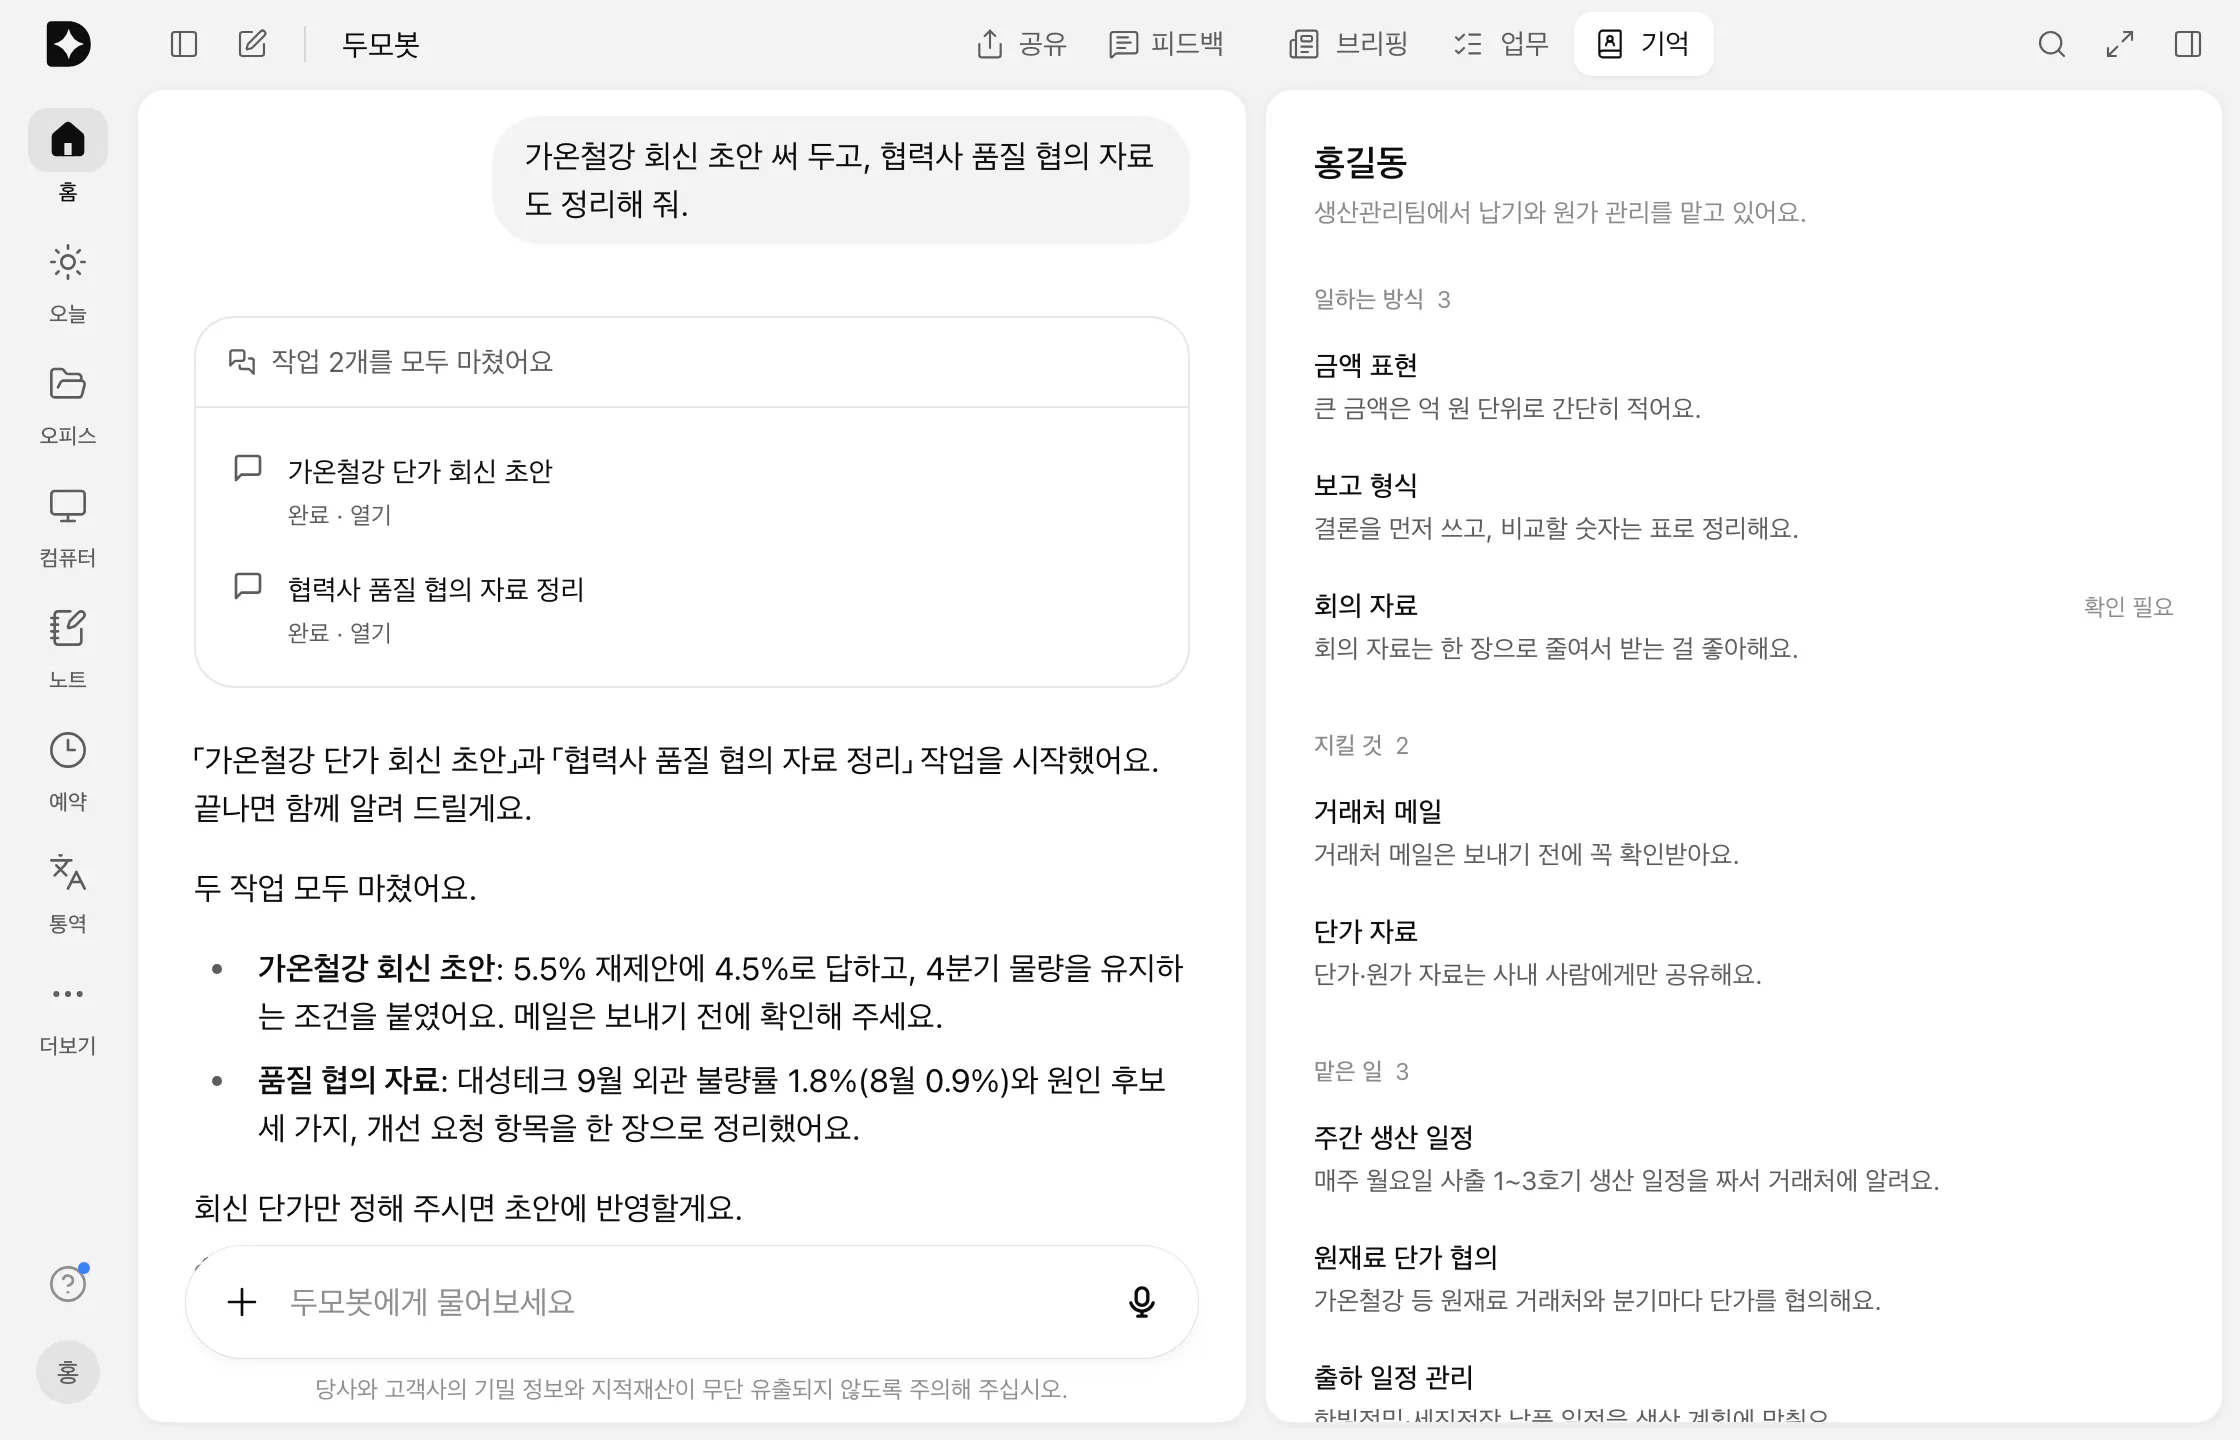Viewport: 2240px width, 1440px height.
Task: Switch to the 브리핑 tab
Action: (1349, 44)
